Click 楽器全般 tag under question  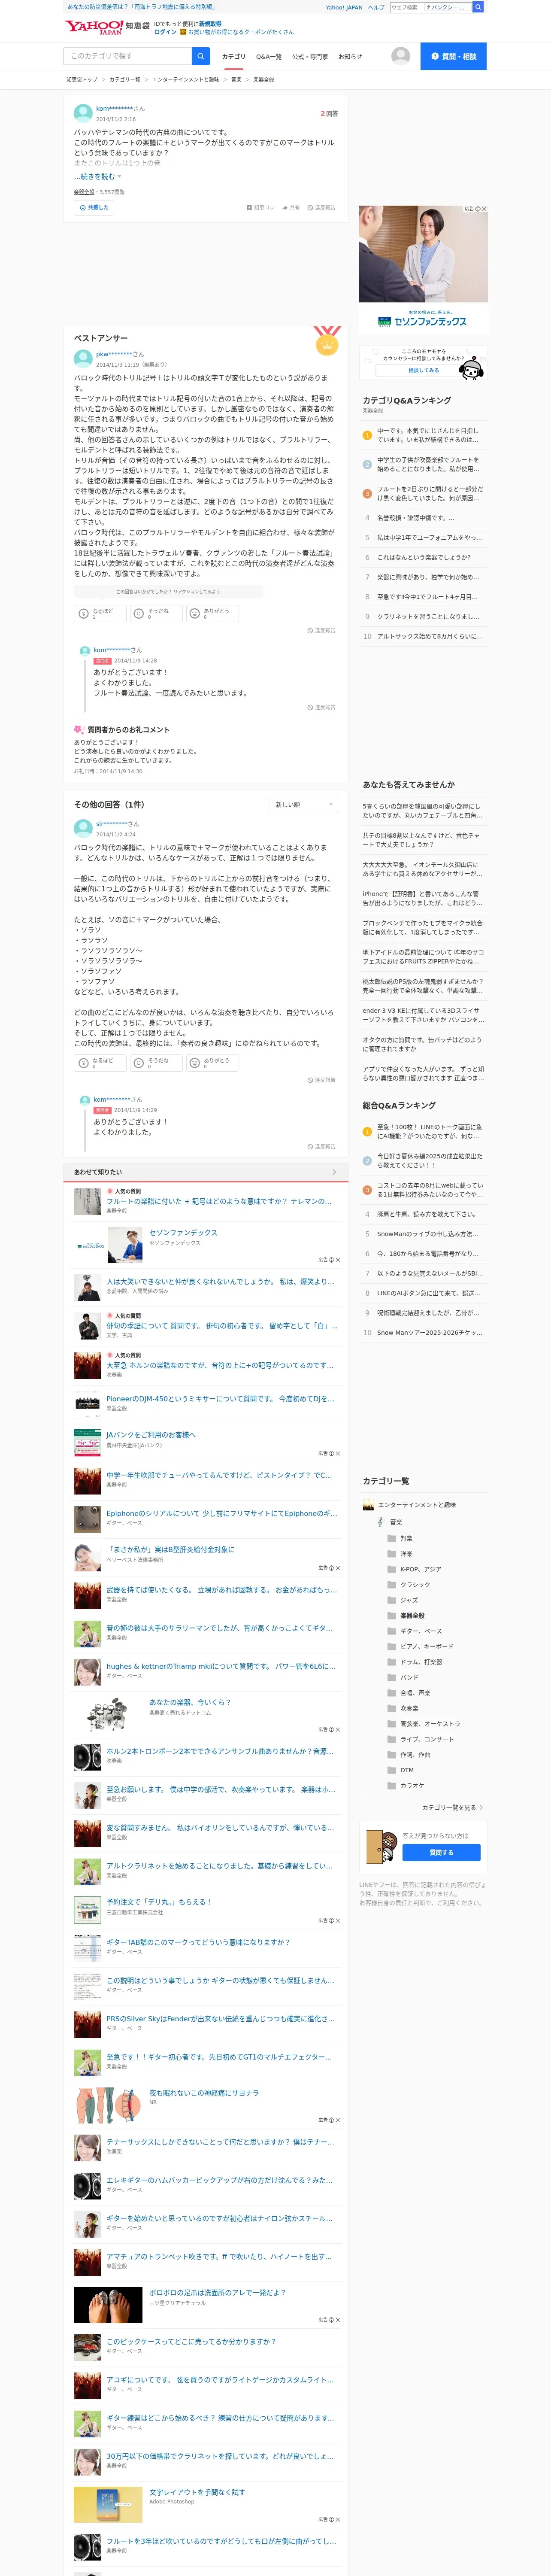click(84, 192)
